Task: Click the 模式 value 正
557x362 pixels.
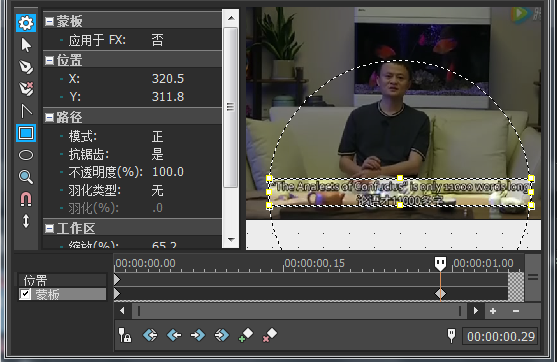Action: click(x=158, y=136)
